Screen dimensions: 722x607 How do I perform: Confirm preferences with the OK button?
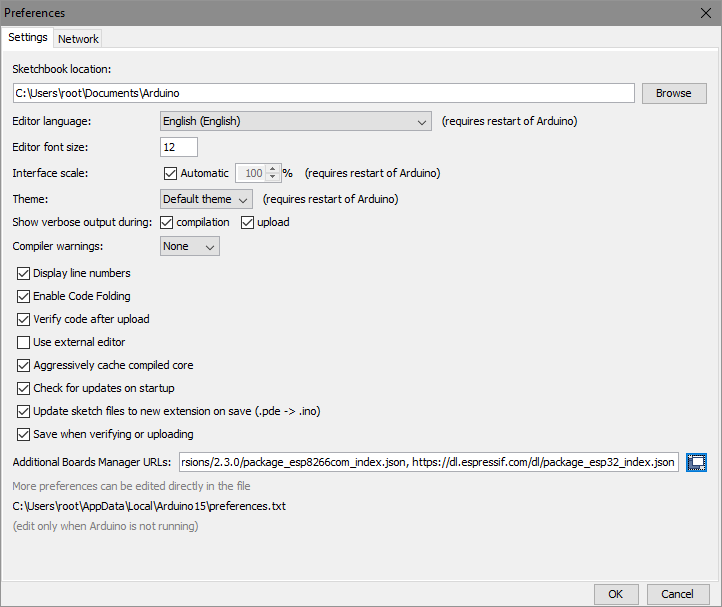[616, 594]
